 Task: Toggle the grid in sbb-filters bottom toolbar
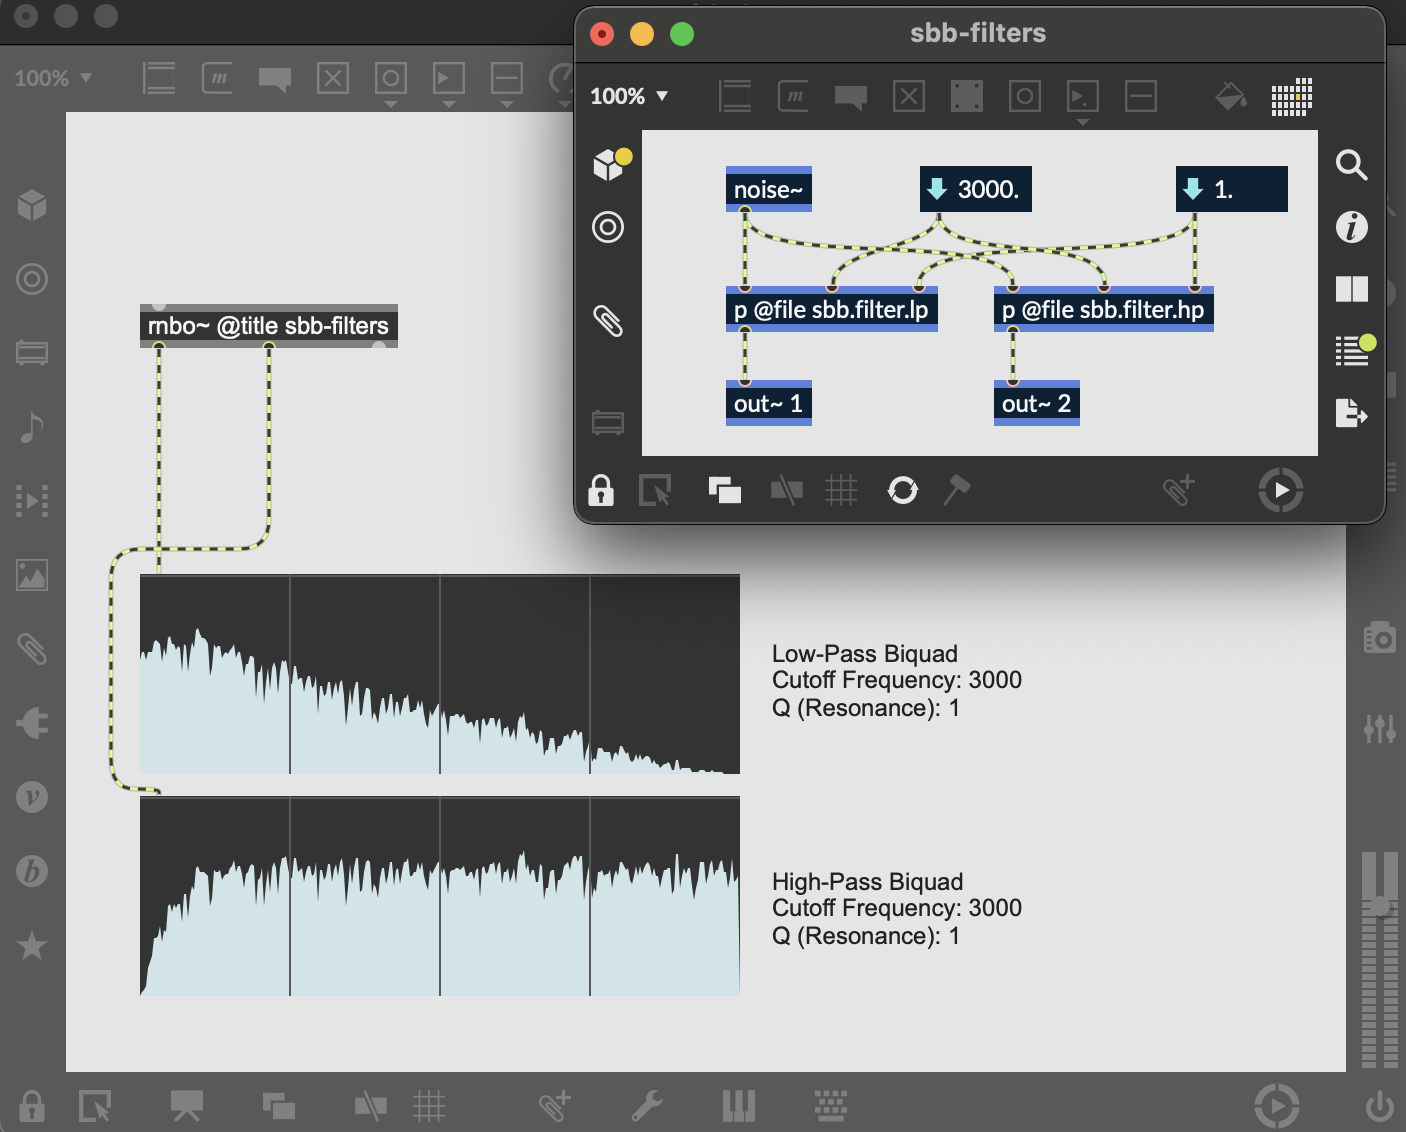pyautogui.click(x=841, y=490)
